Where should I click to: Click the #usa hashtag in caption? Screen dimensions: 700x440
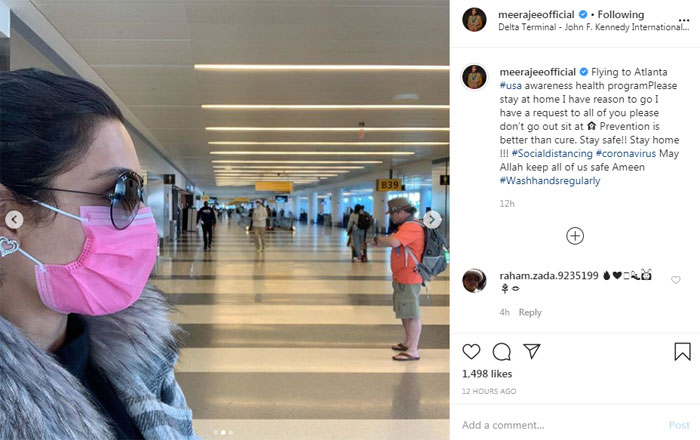tap(510, 86)
